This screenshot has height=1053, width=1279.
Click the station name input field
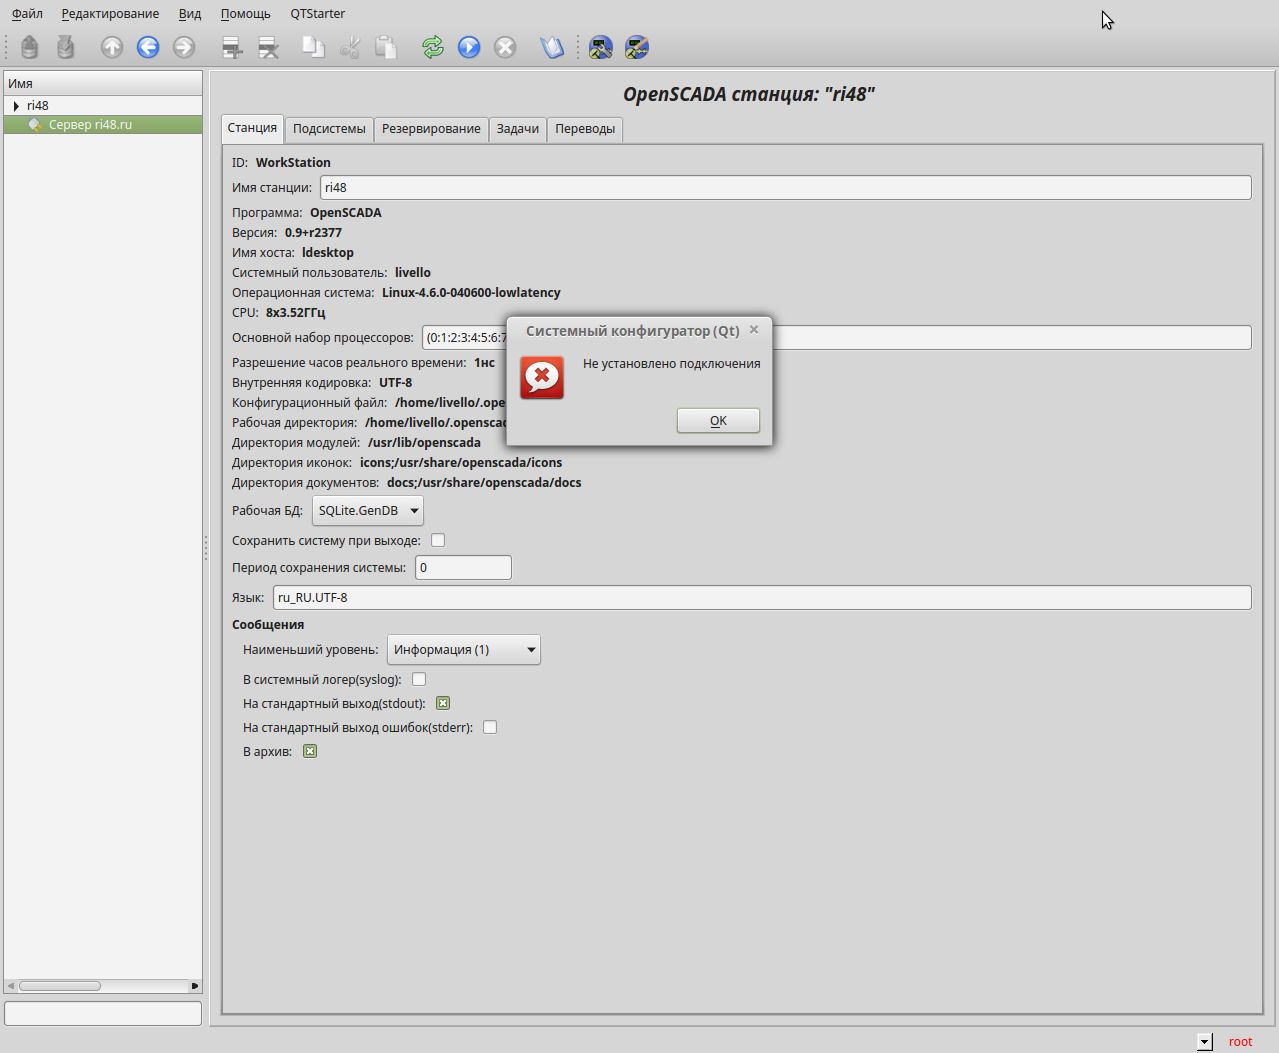[785, 187]
